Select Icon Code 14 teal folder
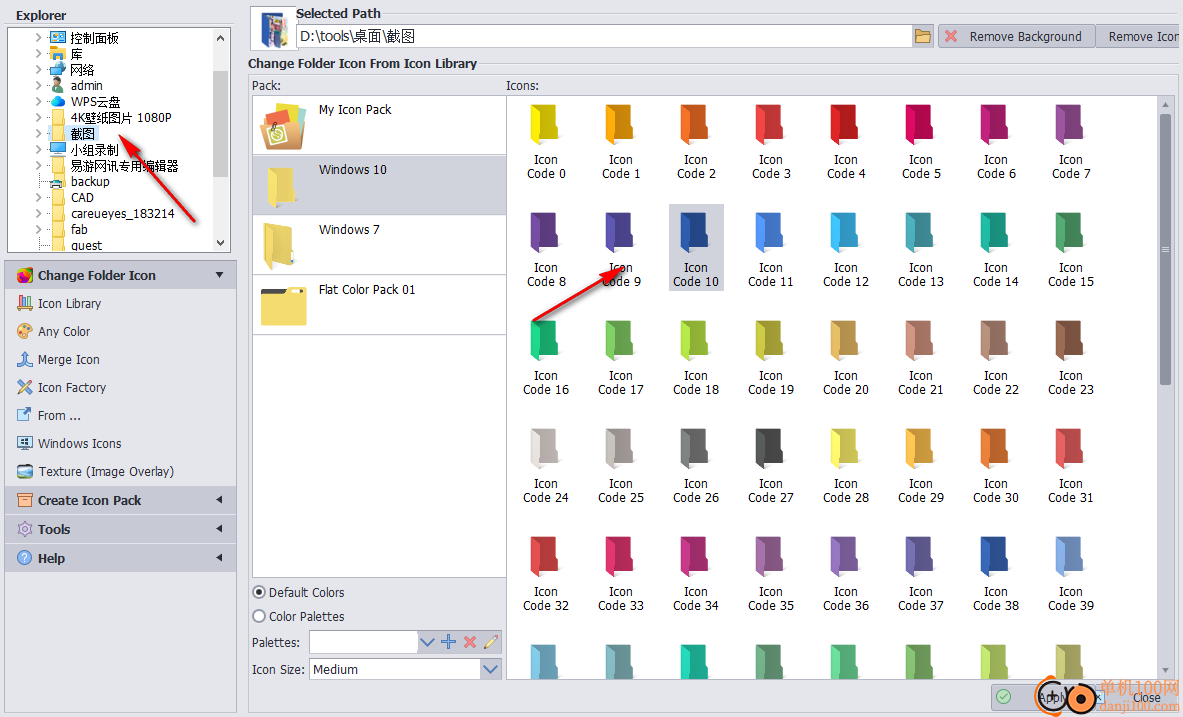This screenshot has height=717, width=1183. pyautogui.click(x=995, y=248)
